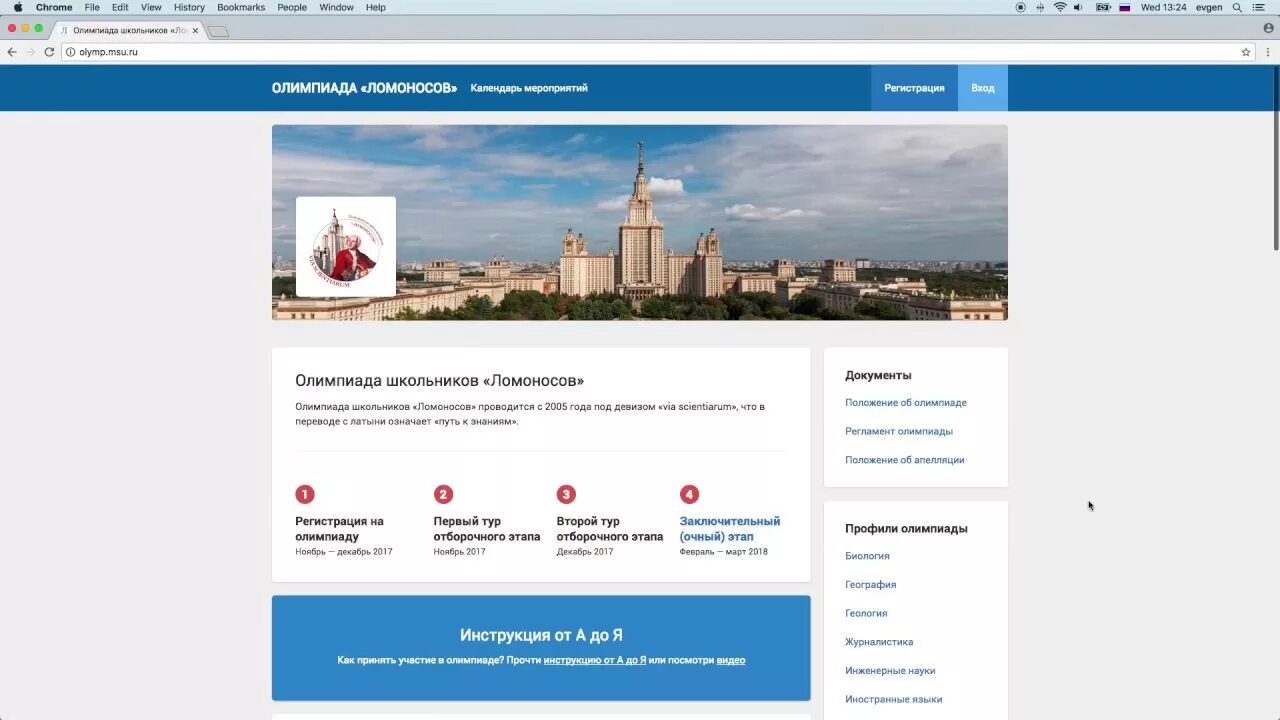Click the browser back arrow
The image size is (1280, 720).
[12, 52]
